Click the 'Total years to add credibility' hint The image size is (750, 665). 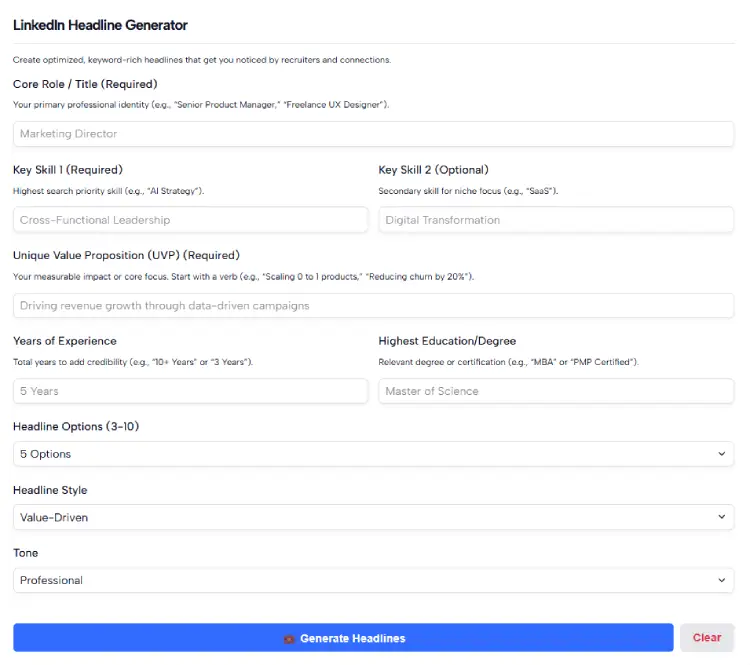click(x=133, y=362)
